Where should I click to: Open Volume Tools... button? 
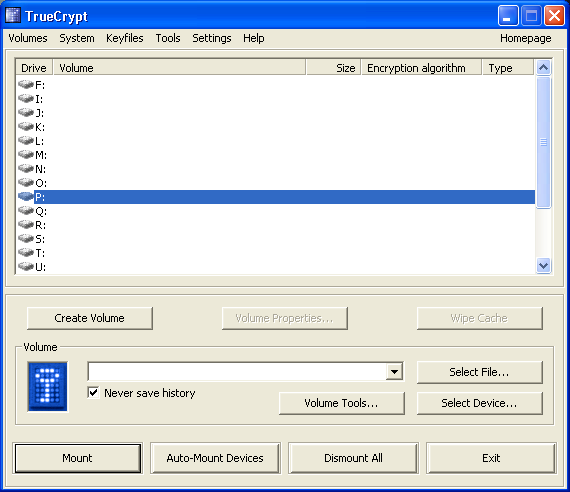(x=341, y=403)
